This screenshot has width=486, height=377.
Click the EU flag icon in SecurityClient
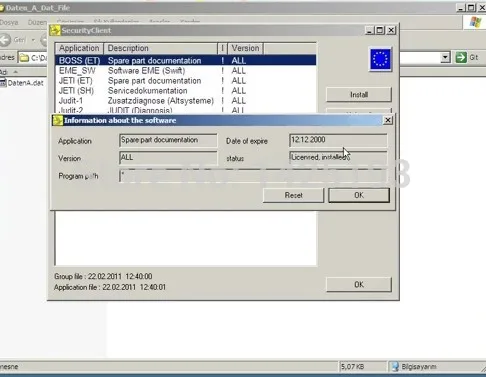pyautogui.click(x=380, y=59)
